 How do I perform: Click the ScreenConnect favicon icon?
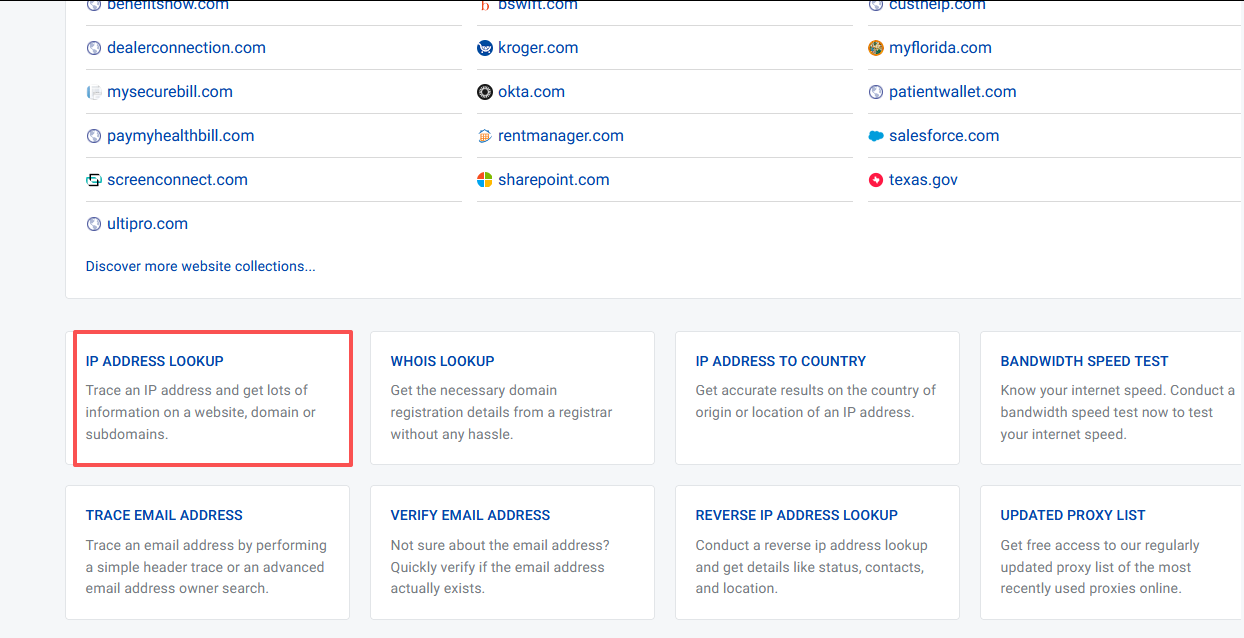click(94, 180)
